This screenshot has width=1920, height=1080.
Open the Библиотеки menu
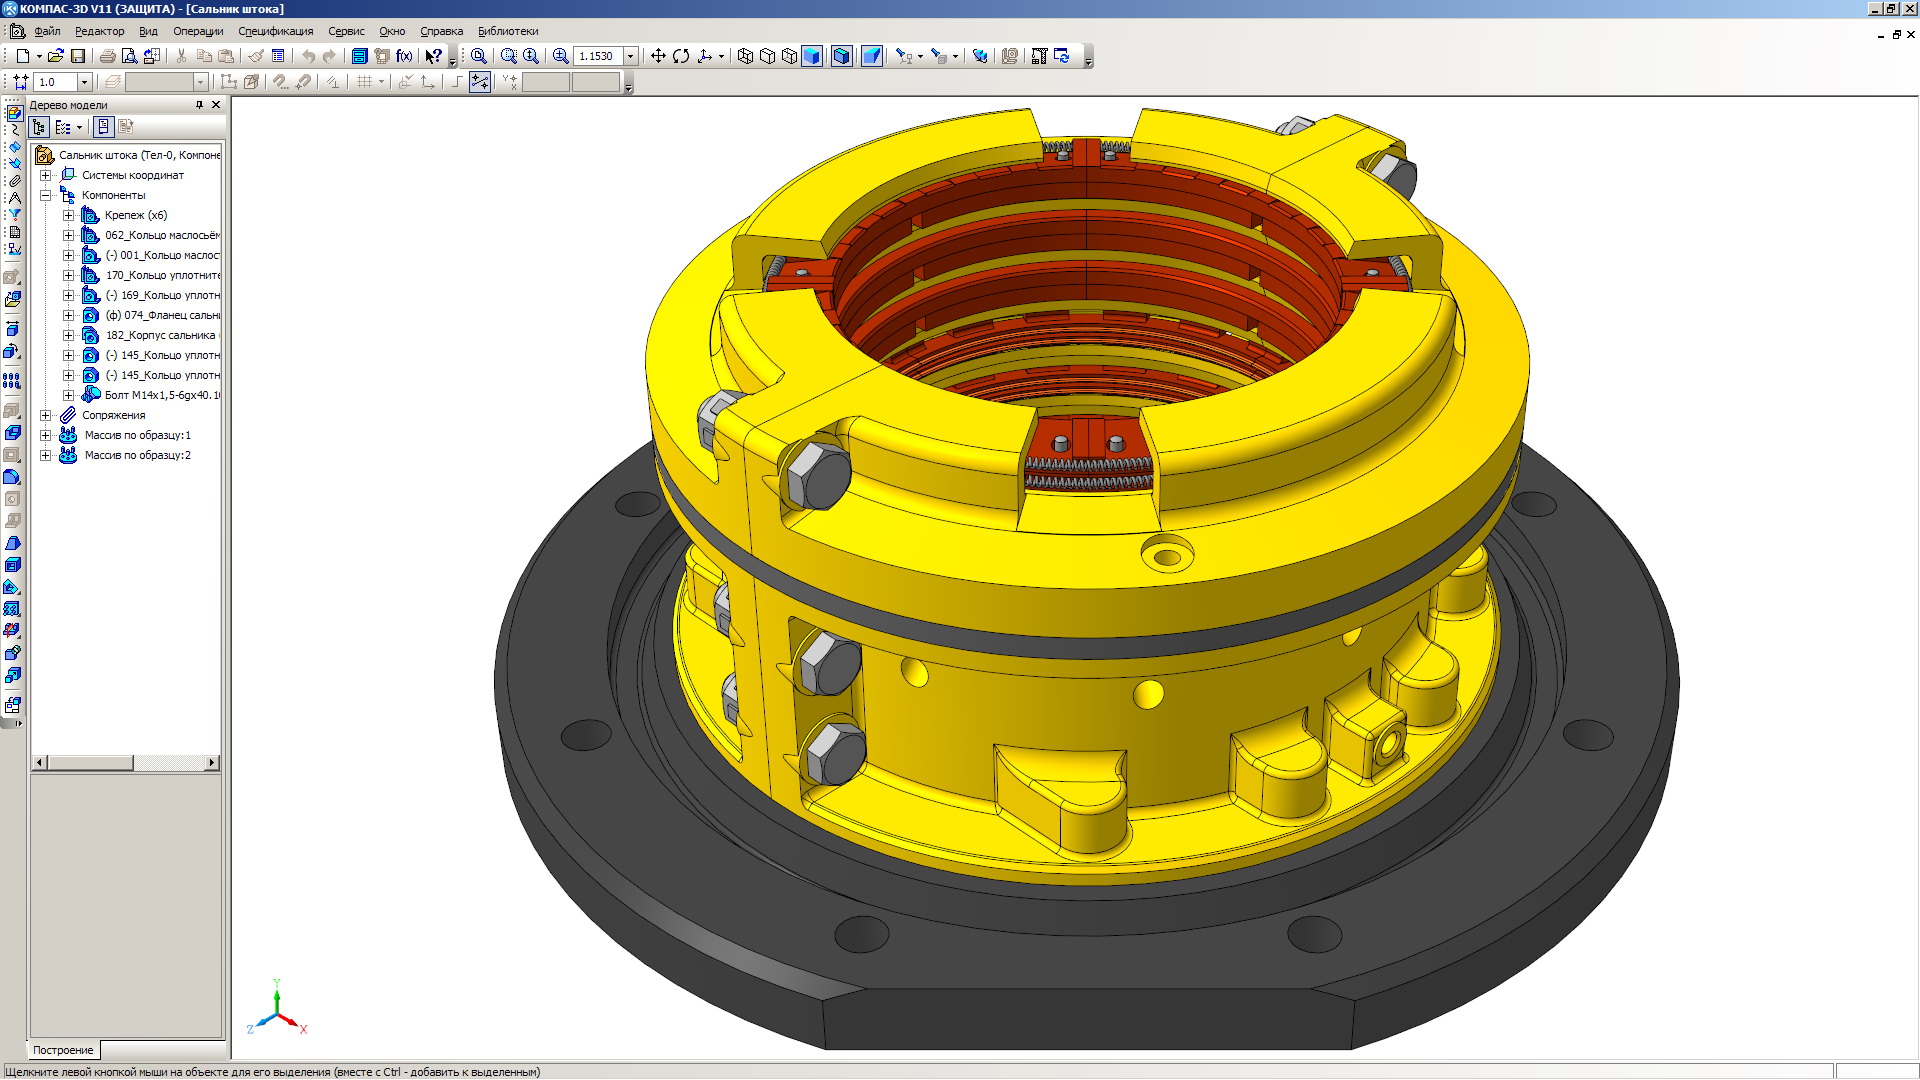click(507, 31)
